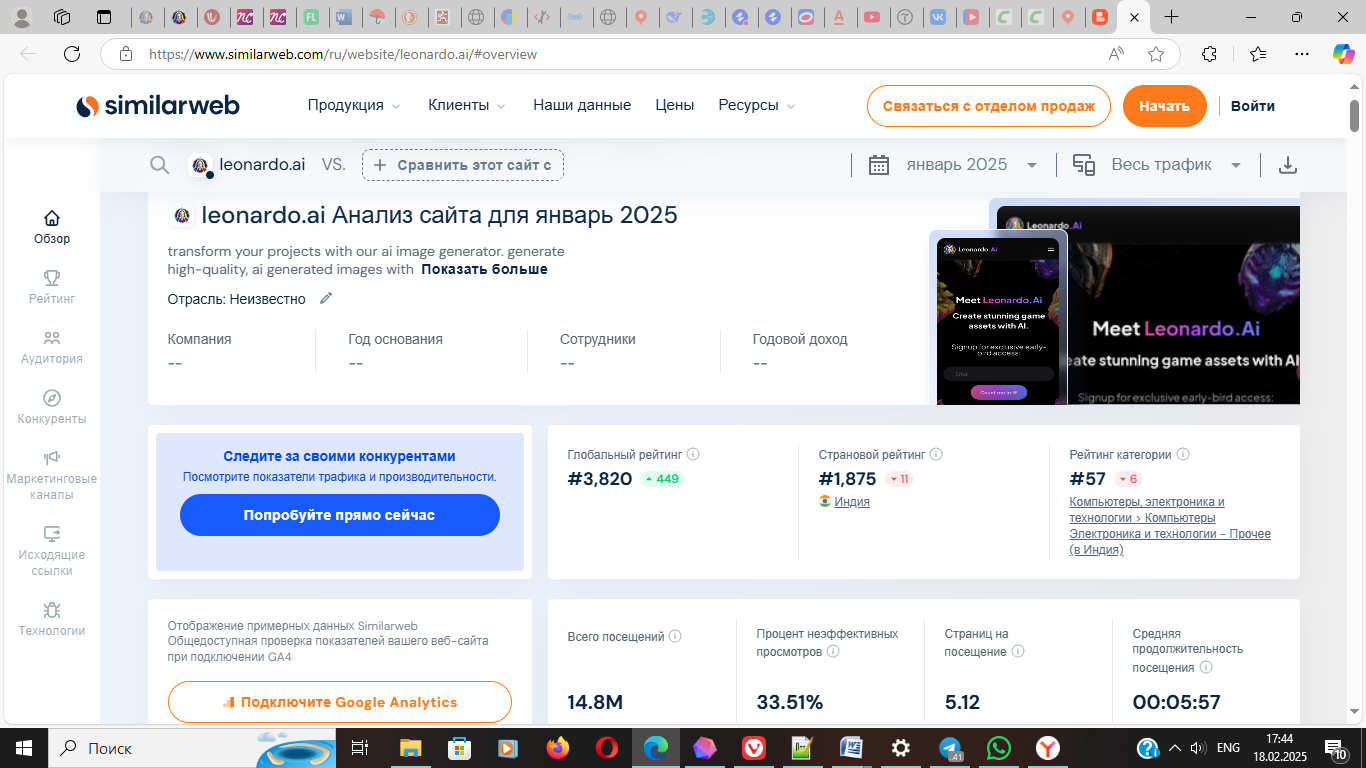Viewport: 1366px width, 768px height.
Task: Show hidden system tray icons chevron
Action: [1174, 748]
